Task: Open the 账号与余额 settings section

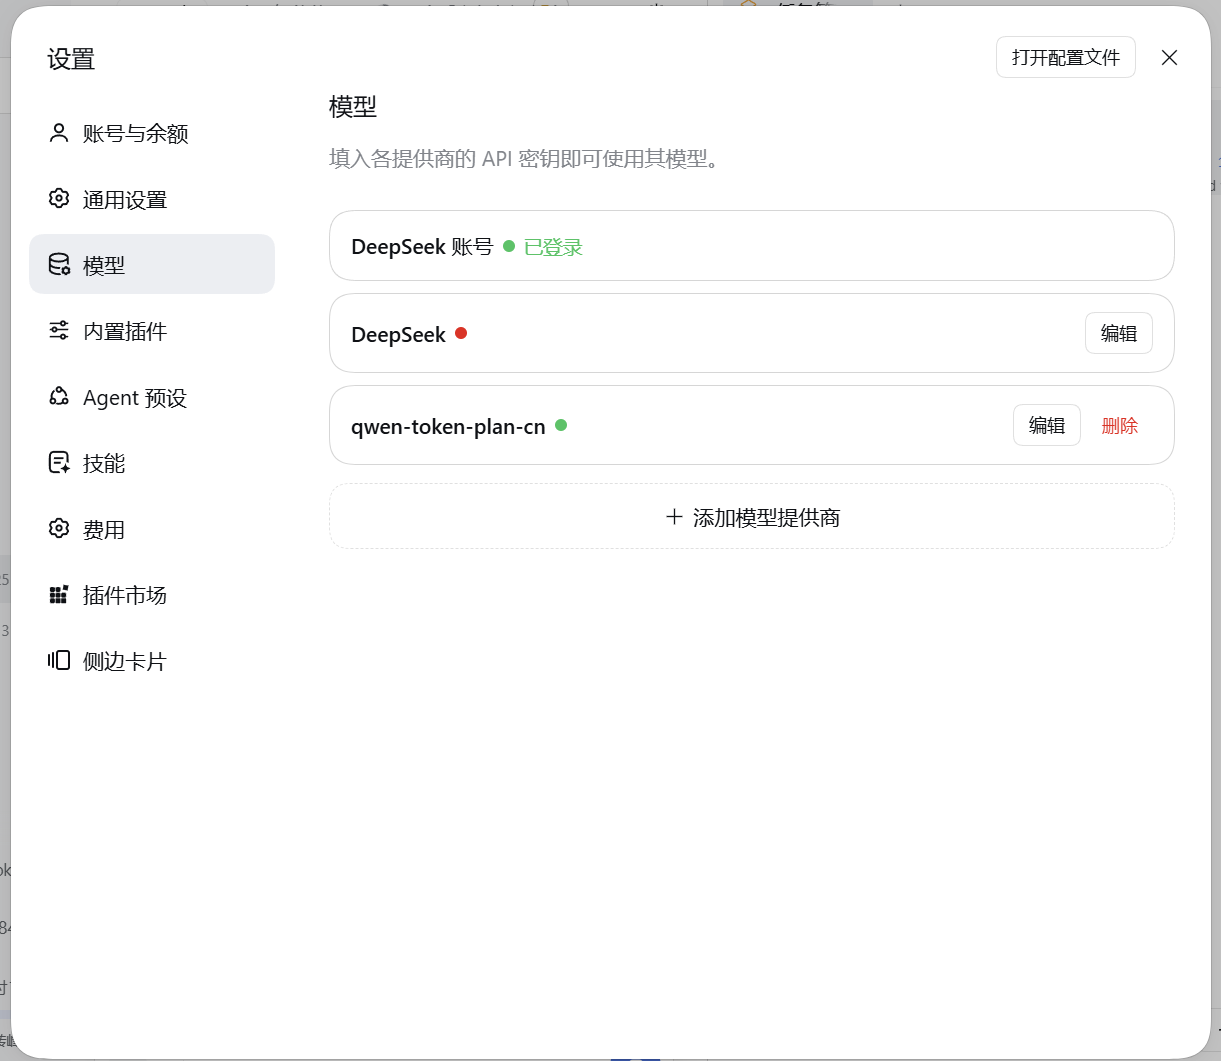Action: coord(152,133)
